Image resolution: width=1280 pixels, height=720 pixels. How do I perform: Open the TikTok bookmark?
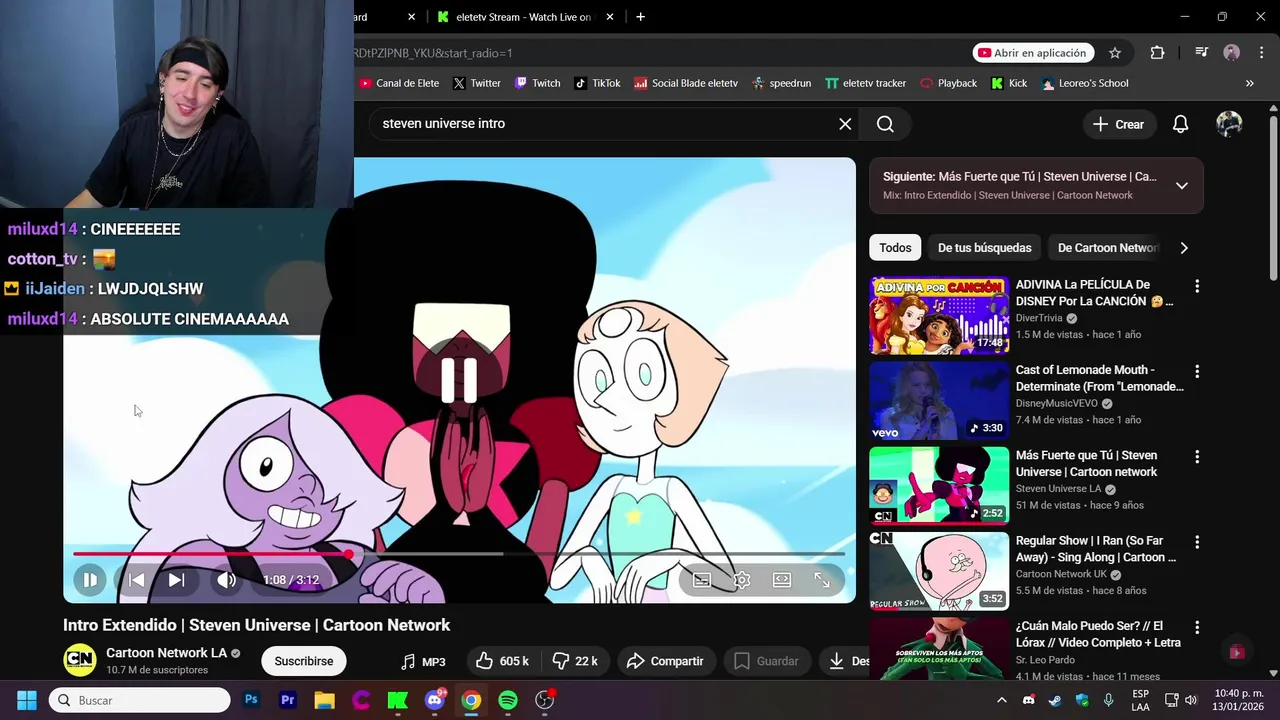point(597,83)
